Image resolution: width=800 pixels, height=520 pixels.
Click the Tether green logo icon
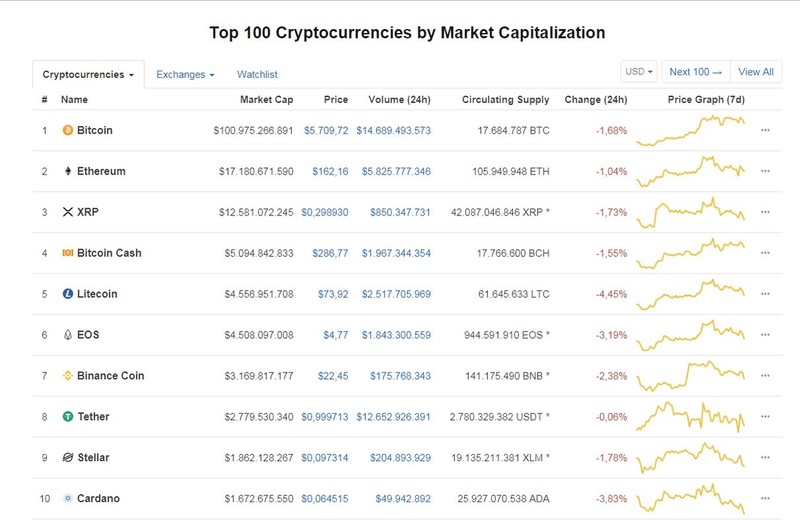[x=67, y=416]
